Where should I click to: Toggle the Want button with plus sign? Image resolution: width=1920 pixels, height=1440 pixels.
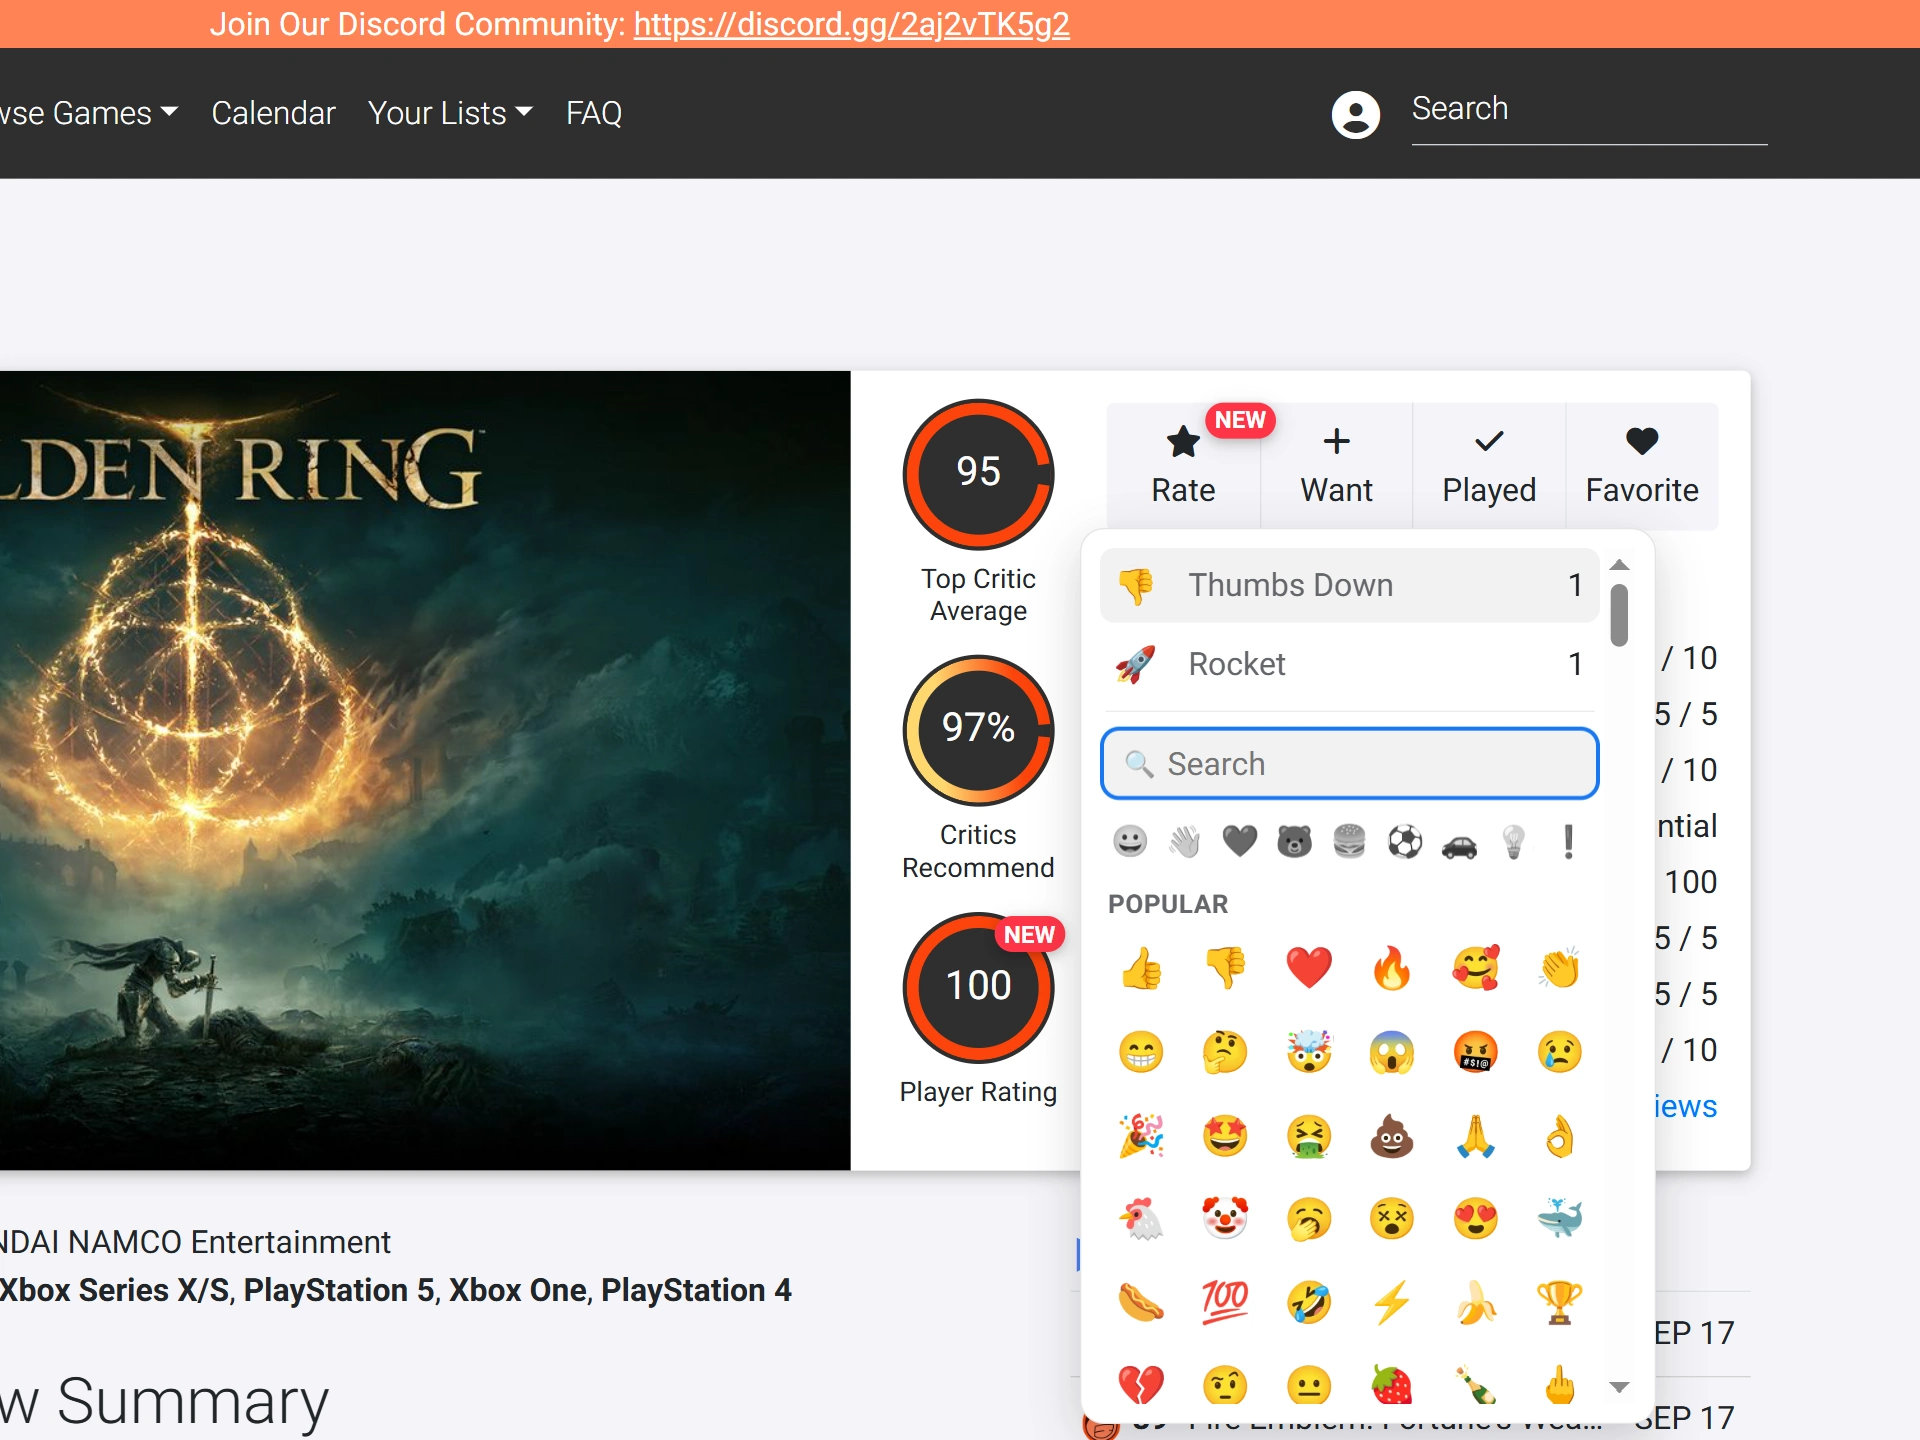coord(1336,466)
